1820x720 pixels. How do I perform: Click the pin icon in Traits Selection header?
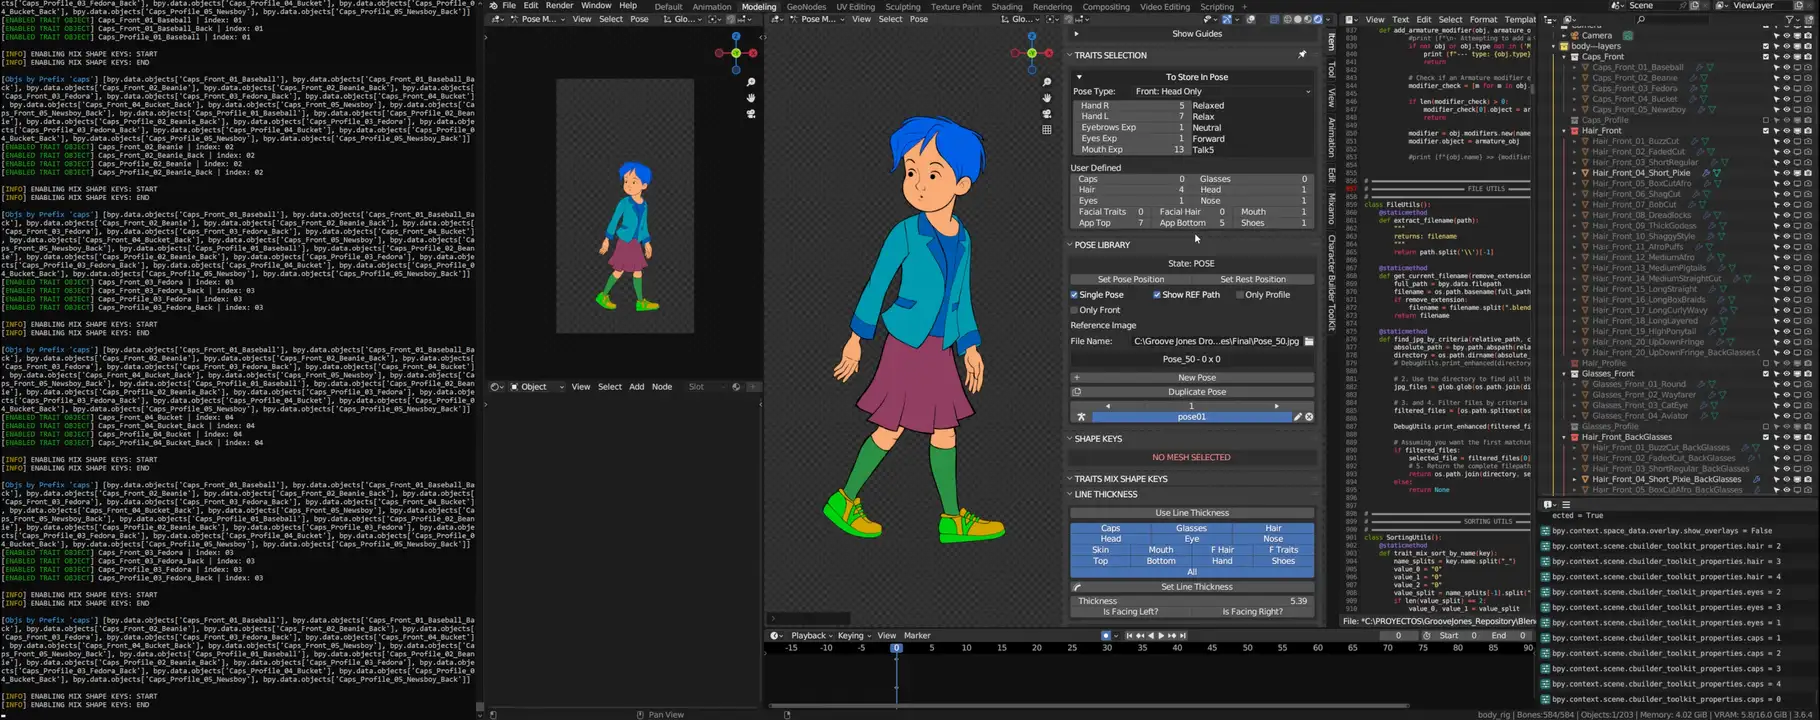pos(1302,55)
